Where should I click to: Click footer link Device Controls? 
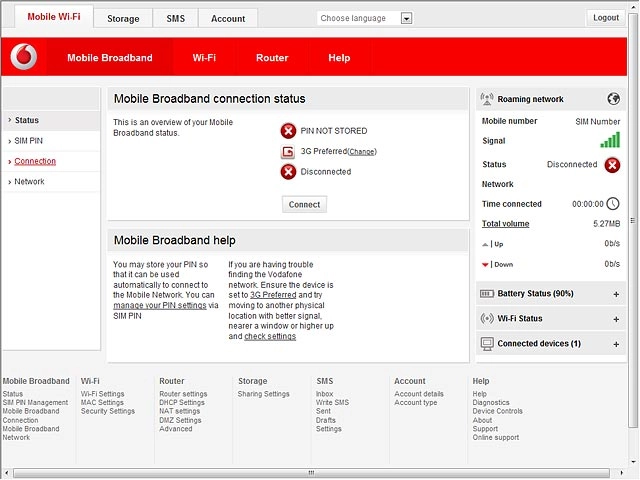click(497, 411)
